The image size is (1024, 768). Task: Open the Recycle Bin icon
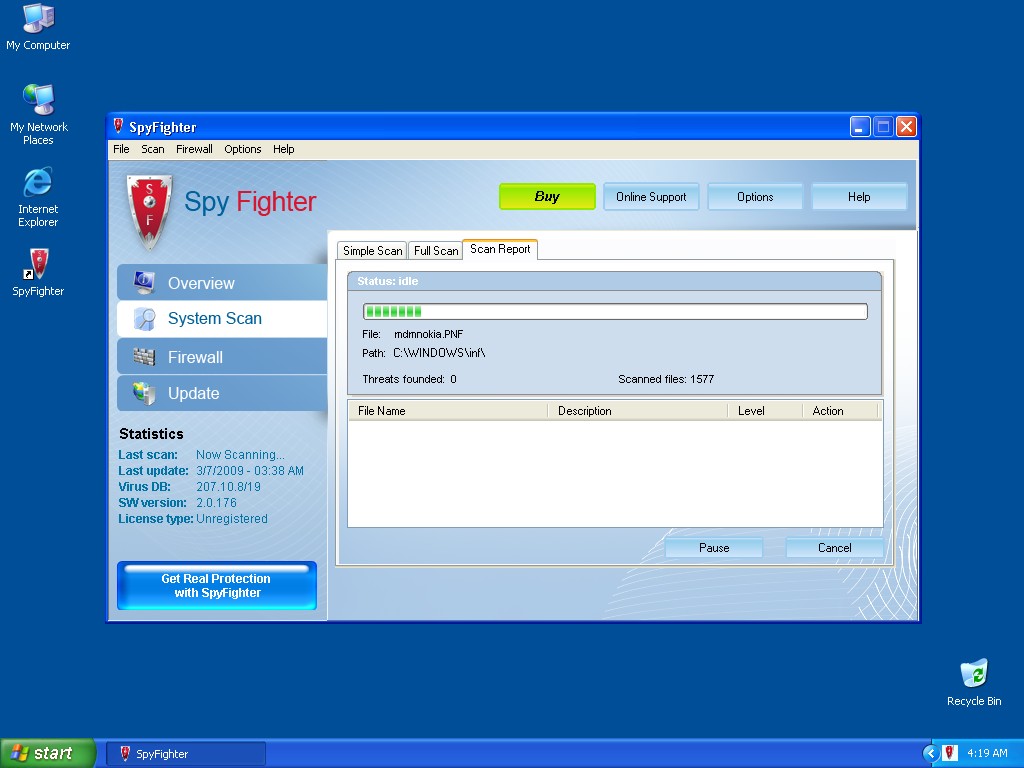(x=973, y=676)
